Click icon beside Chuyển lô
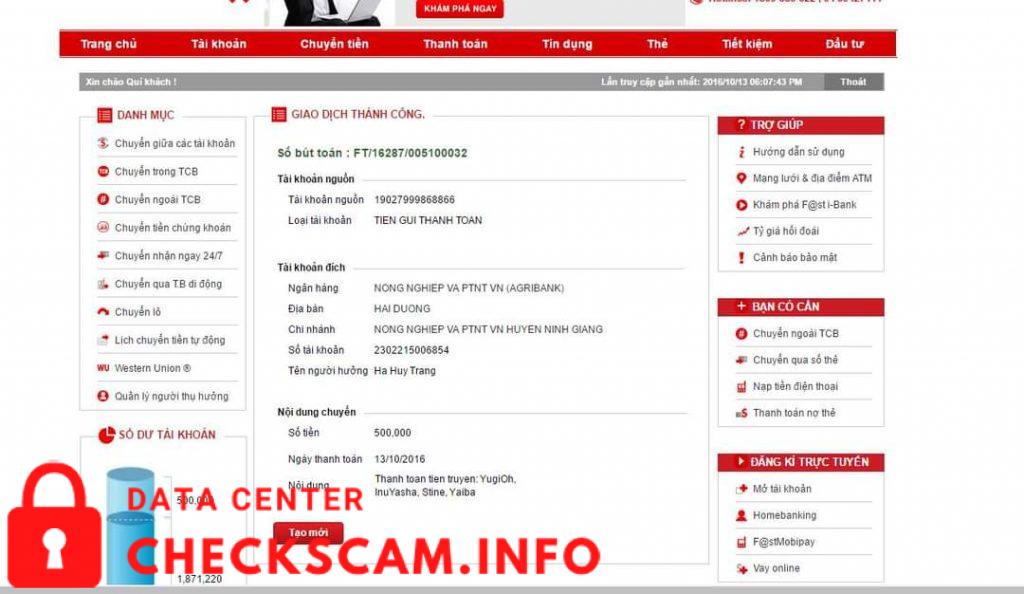This screenshot has width=1024, height=594. pyautogui.click(x=103, y=311)
